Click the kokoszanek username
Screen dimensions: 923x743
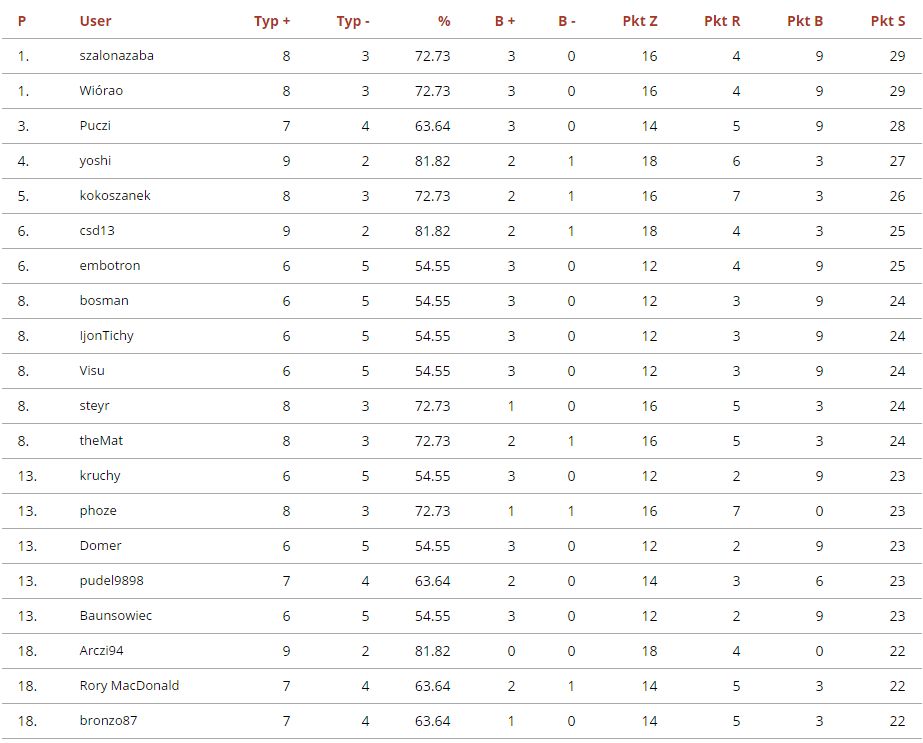point(115,196)
